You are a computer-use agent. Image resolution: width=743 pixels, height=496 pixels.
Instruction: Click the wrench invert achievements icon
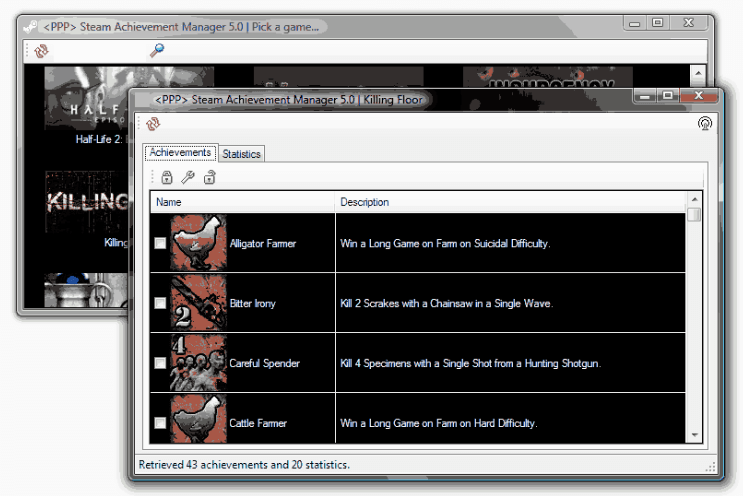(188, 178)
